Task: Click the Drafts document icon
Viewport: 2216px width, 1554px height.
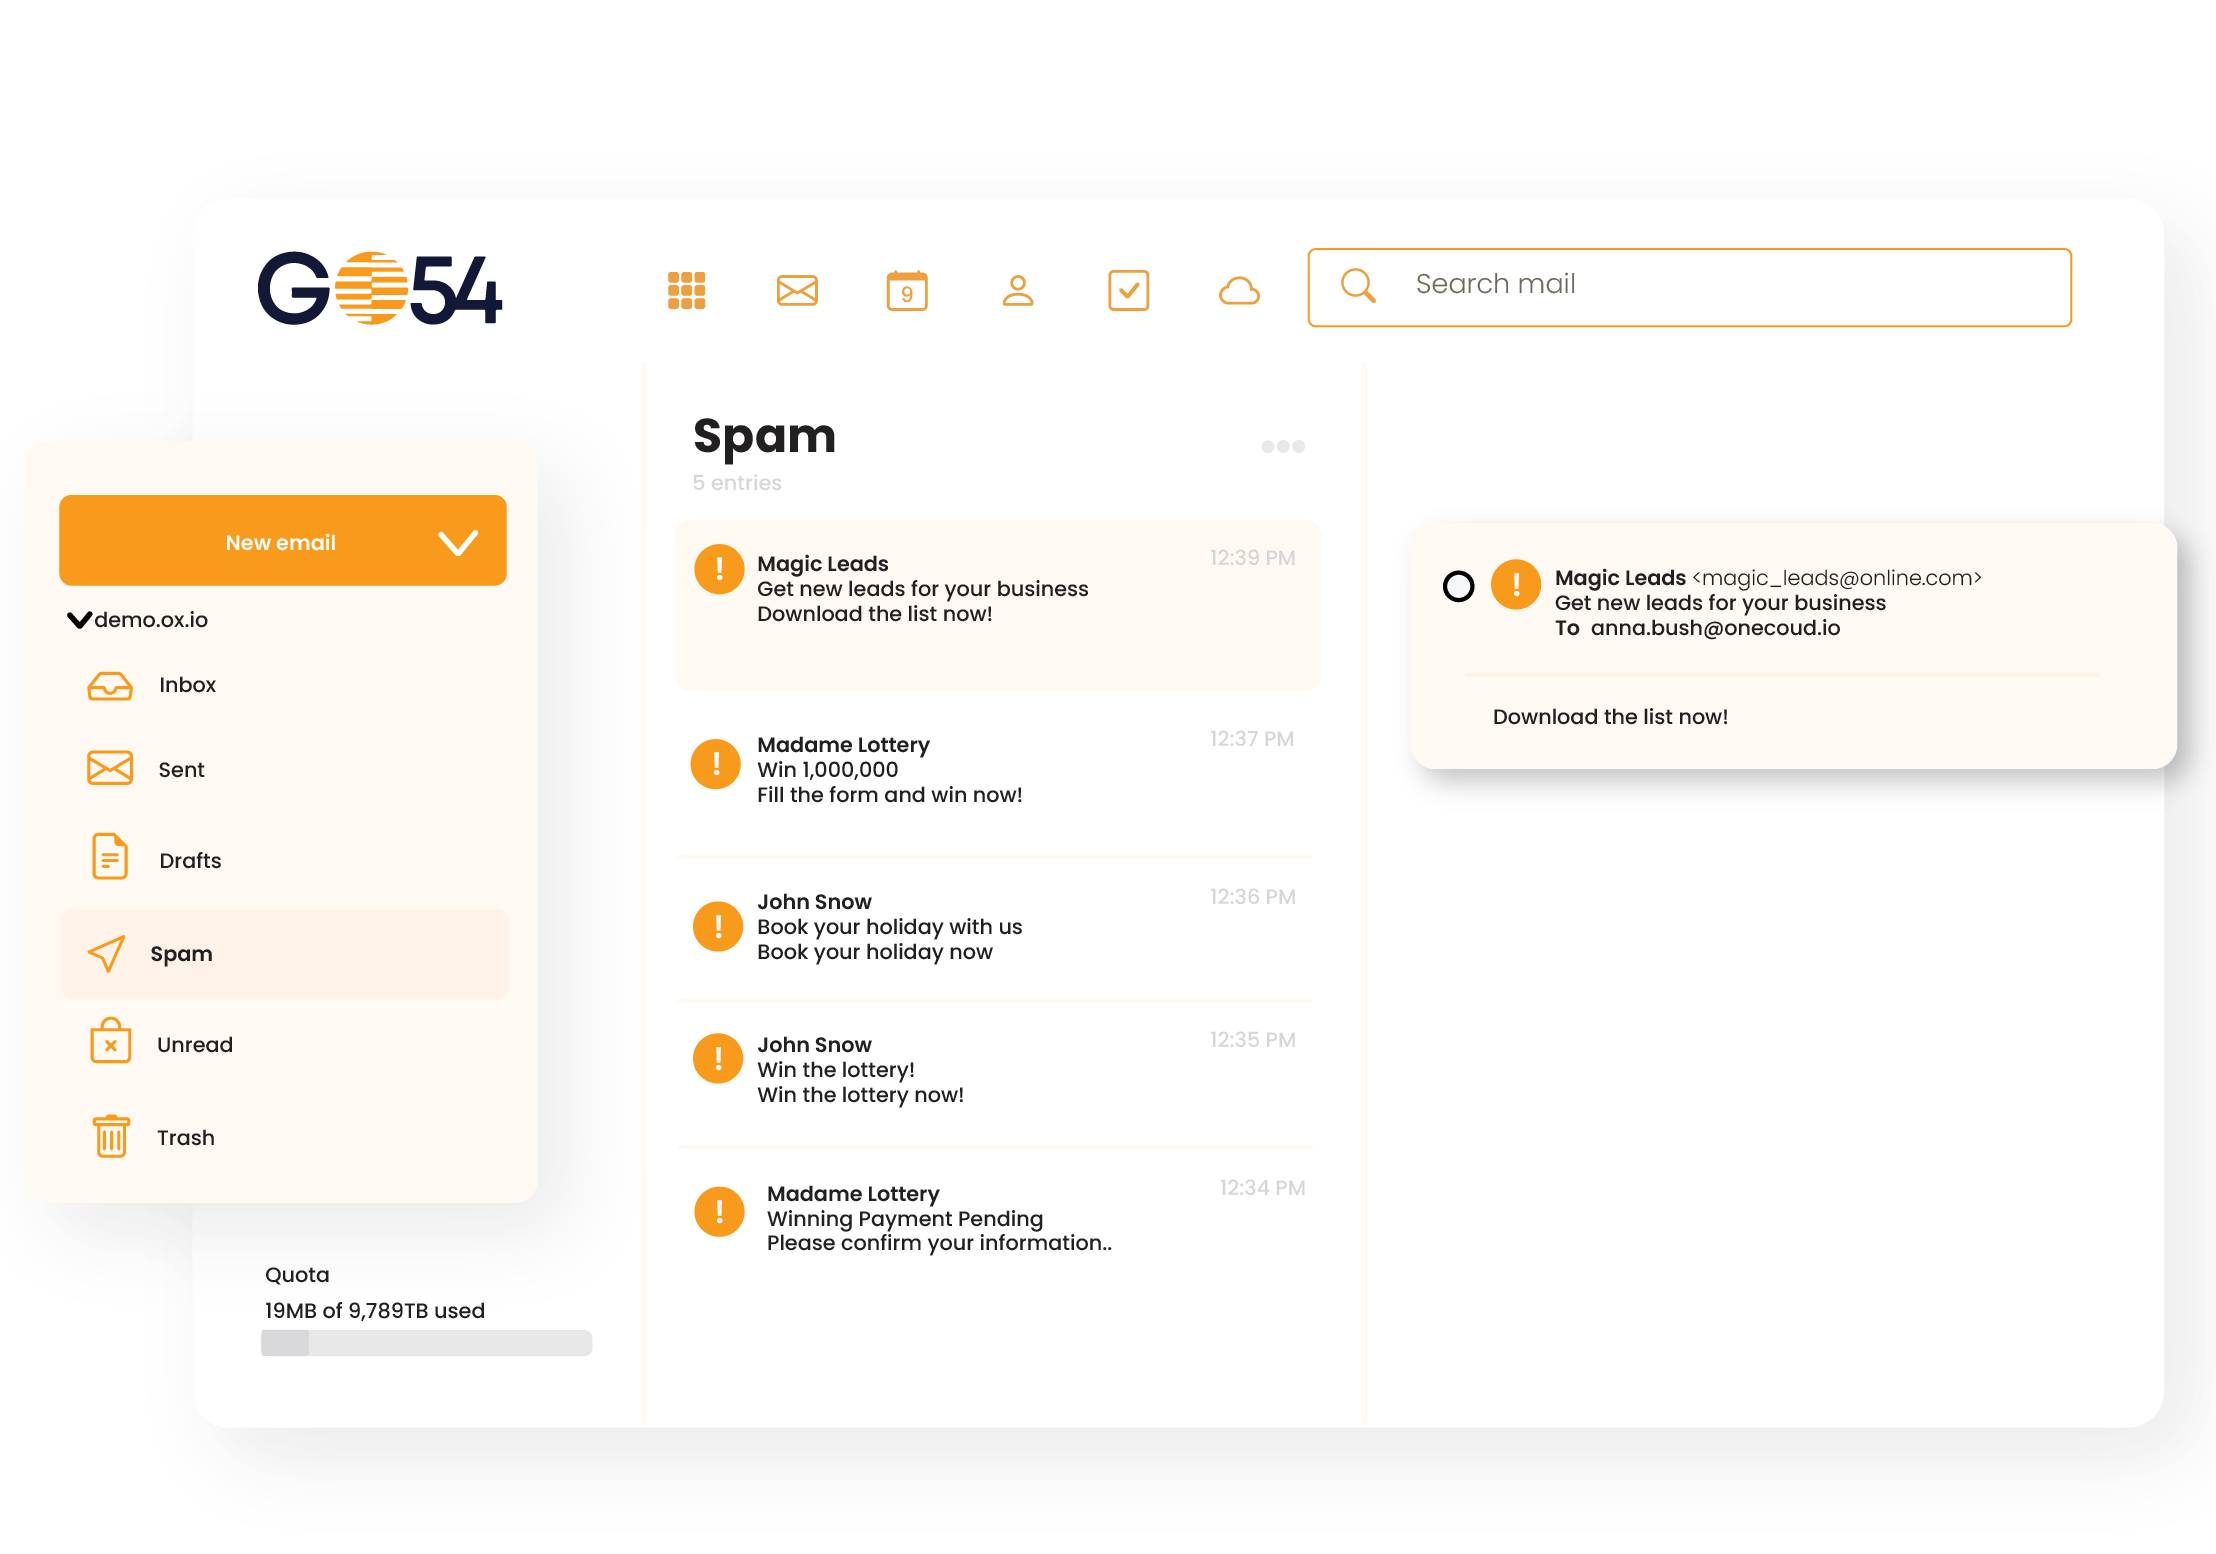Action: click(110, 857)
